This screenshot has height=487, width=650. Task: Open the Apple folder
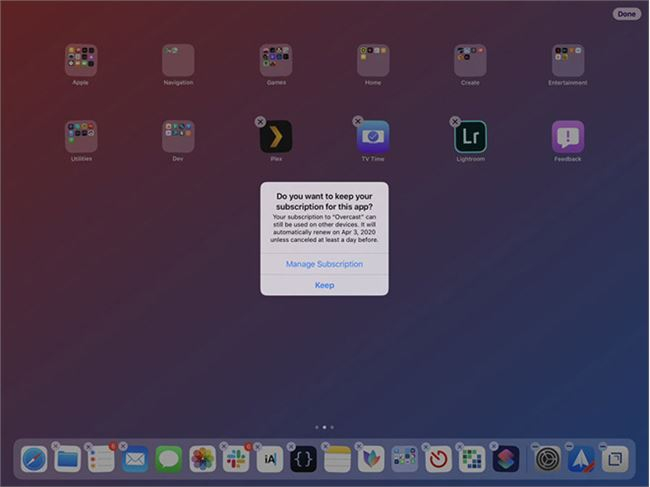click(x=81, y=60)
